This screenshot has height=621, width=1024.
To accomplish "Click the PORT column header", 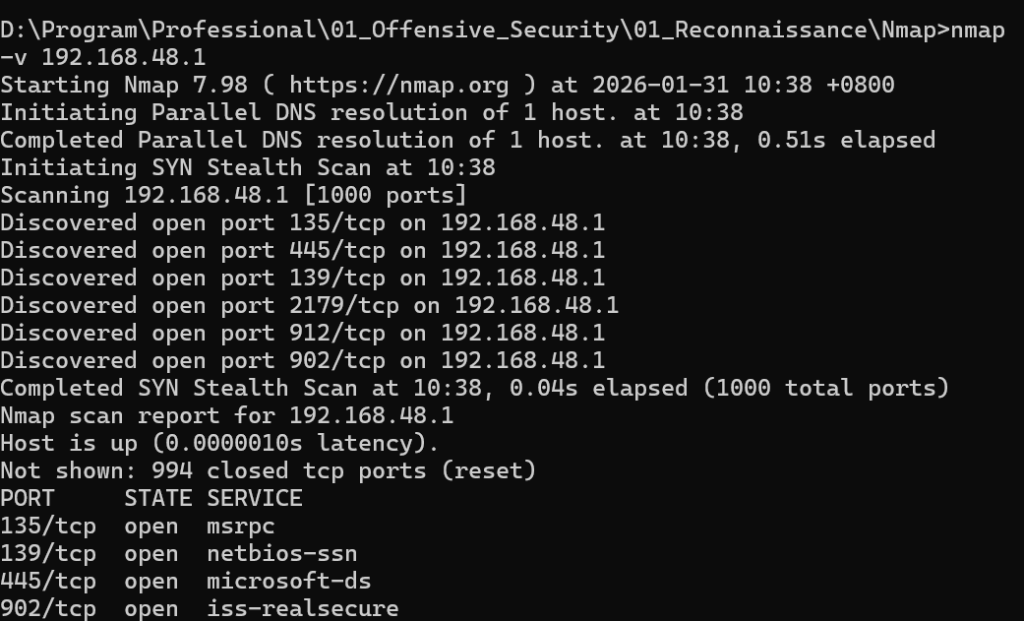I will pyautogui.click(x=28, y=497).
